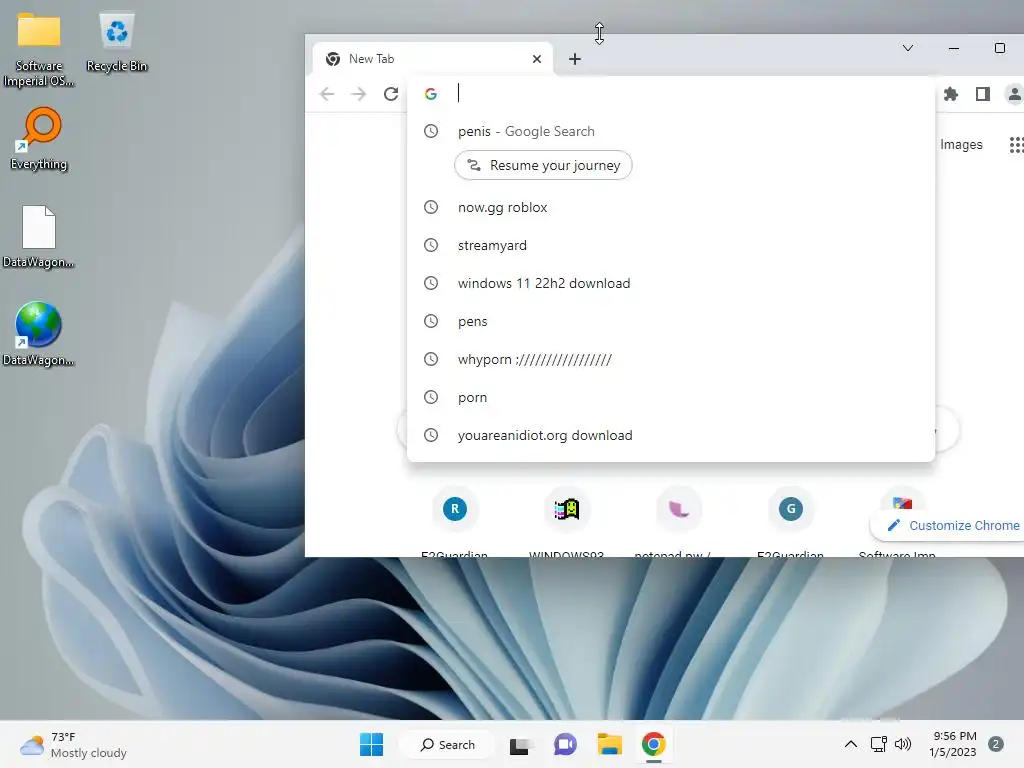Open Chat from the taskbar
This screenshot has width=1024, height=768.
565,744
